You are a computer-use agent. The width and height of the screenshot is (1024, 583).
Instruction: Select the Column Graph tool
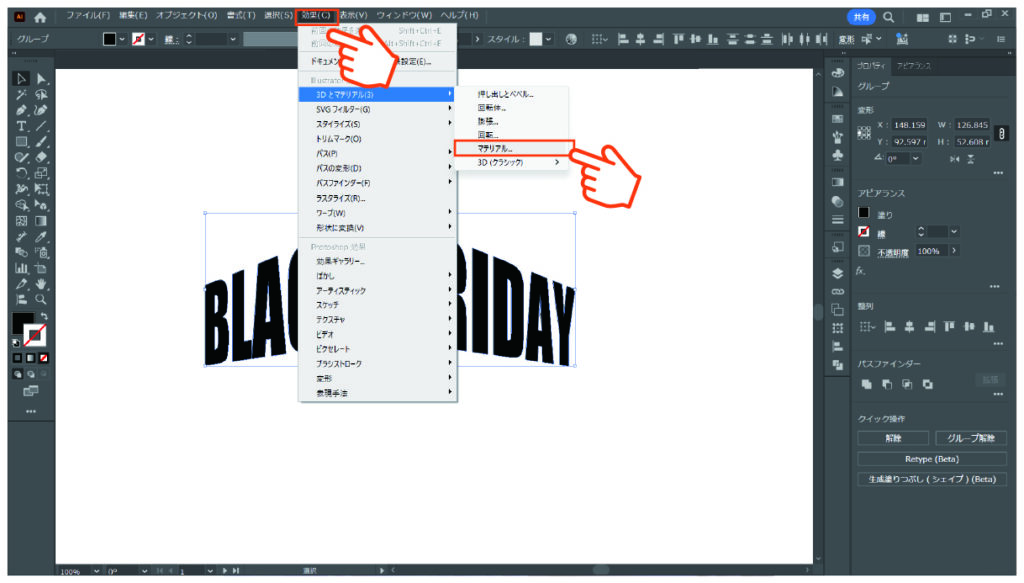(21, 268)
